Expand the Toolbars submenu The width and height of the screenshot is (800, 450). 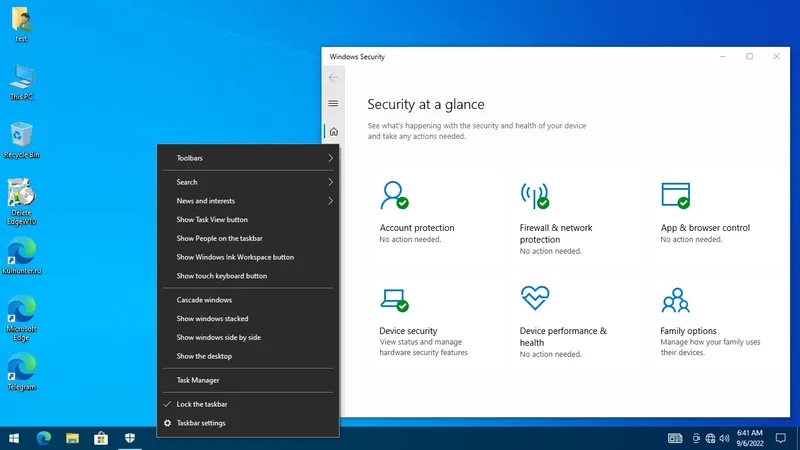(x=248, y=158)
